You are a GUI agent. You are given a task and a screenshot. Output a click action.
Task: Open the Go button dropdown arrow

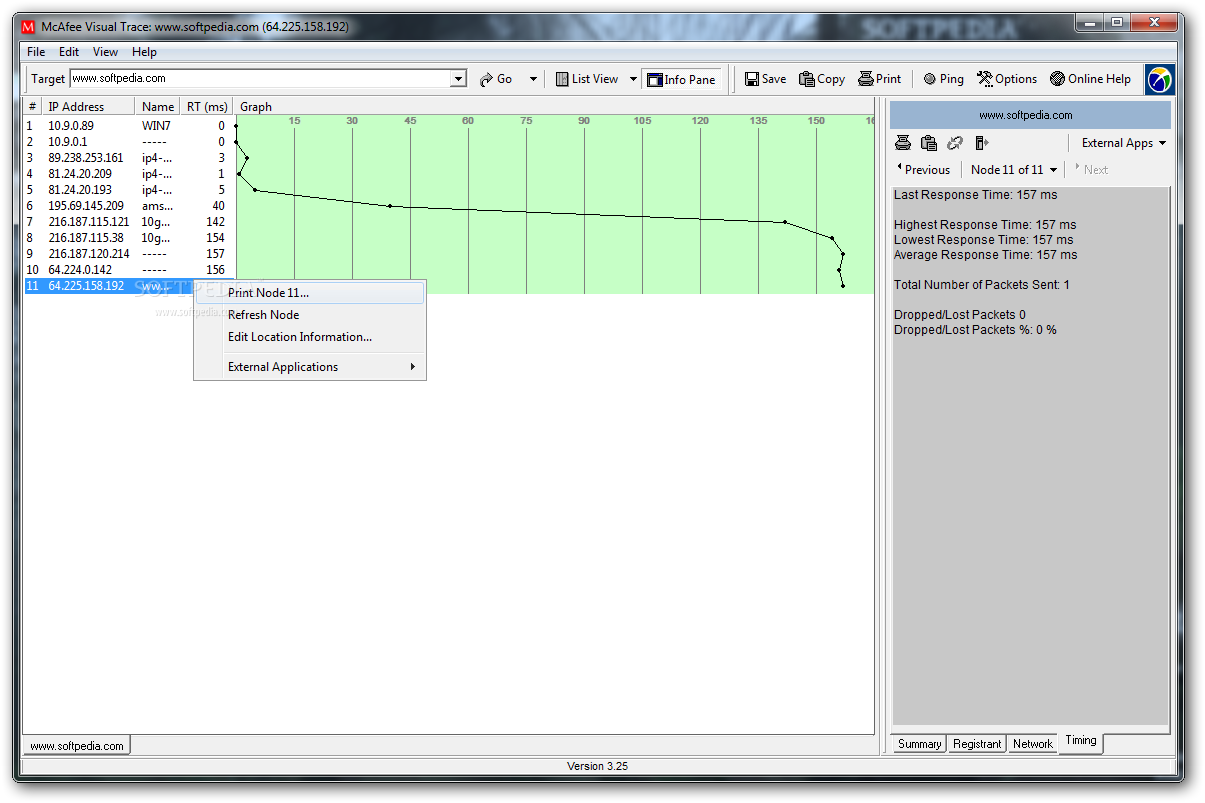click(533, 79)
